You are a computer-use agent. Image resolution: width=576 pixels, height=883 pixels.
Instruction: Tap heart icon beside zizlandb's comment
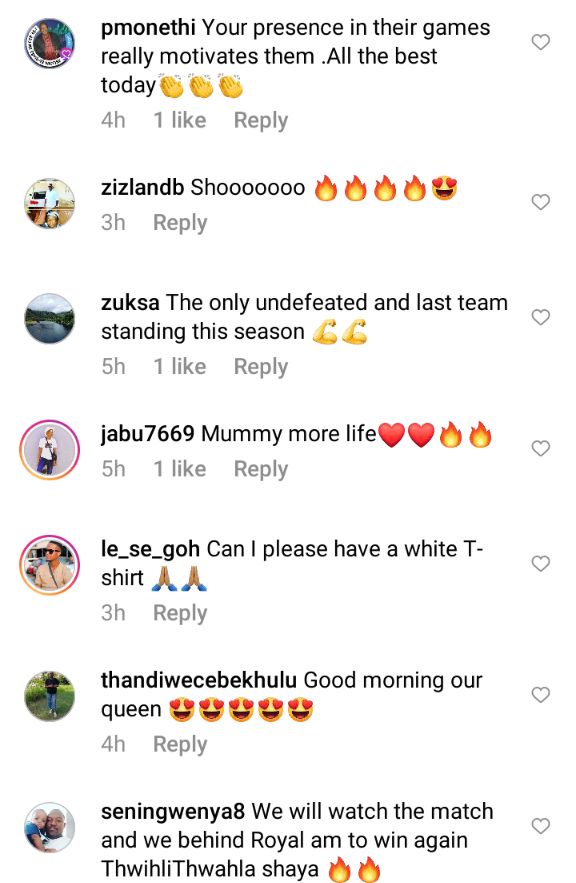[541, 202]
